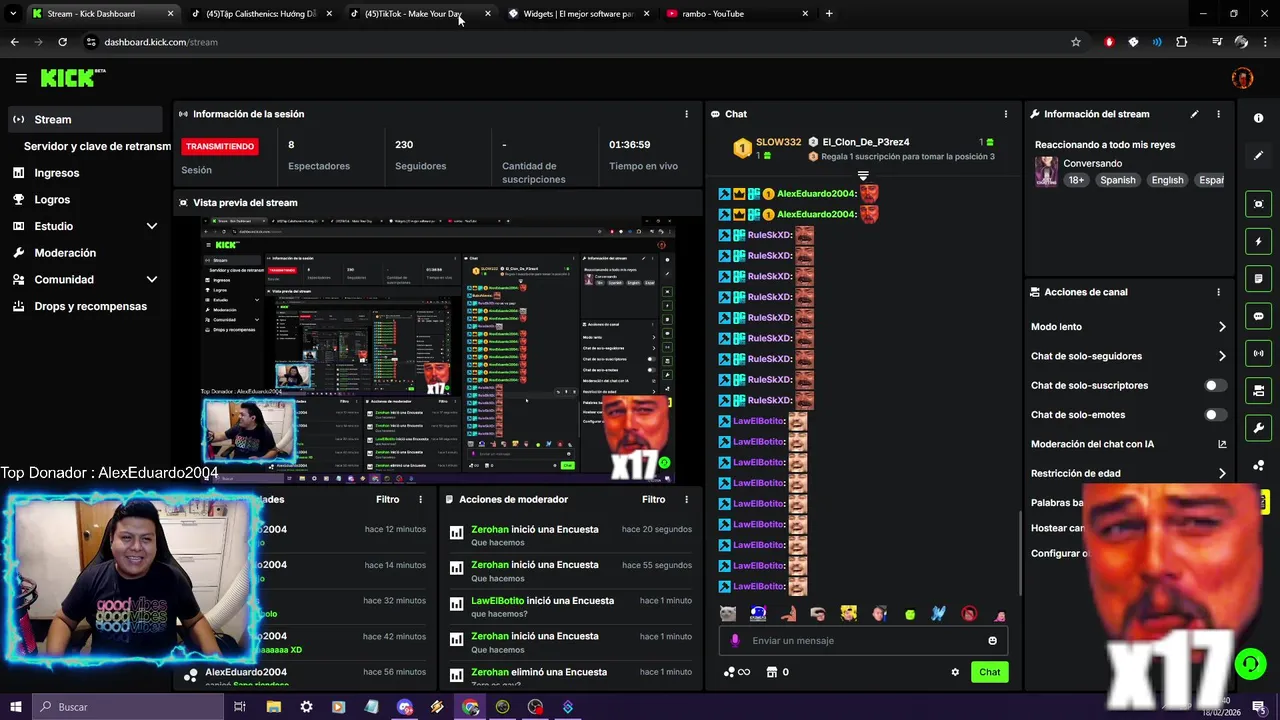
Task: Expand Chat de solo-seguidores options
Action: pos(1222,356)
